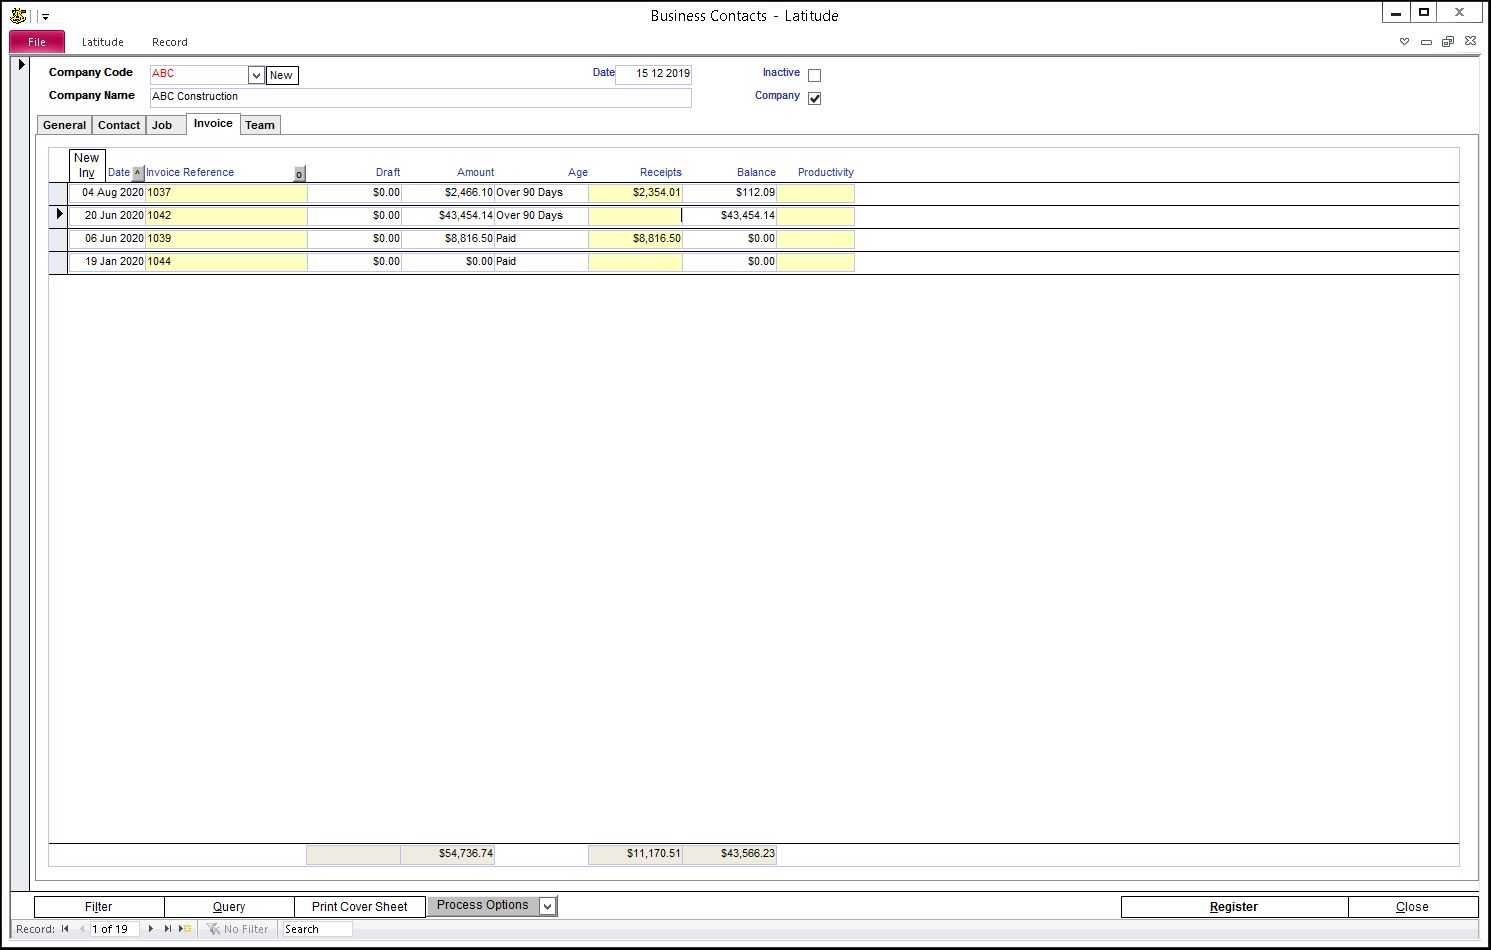Jump to the last record in navigator

point(167,929)
